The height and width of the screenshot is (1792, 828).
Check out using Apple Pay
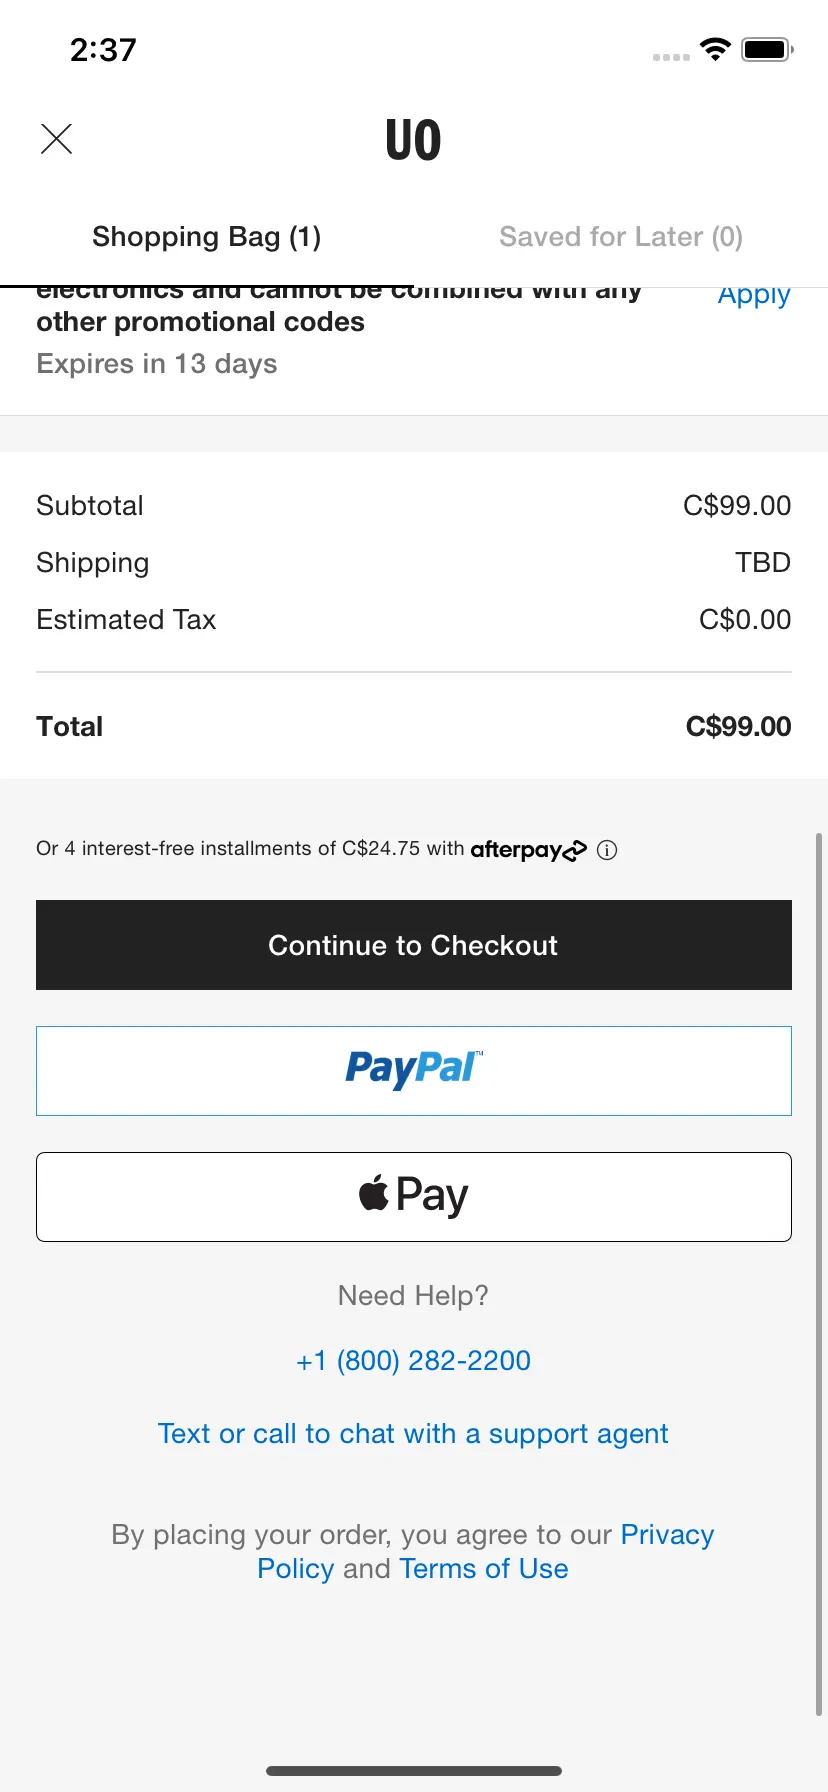tap(414, 1197)
